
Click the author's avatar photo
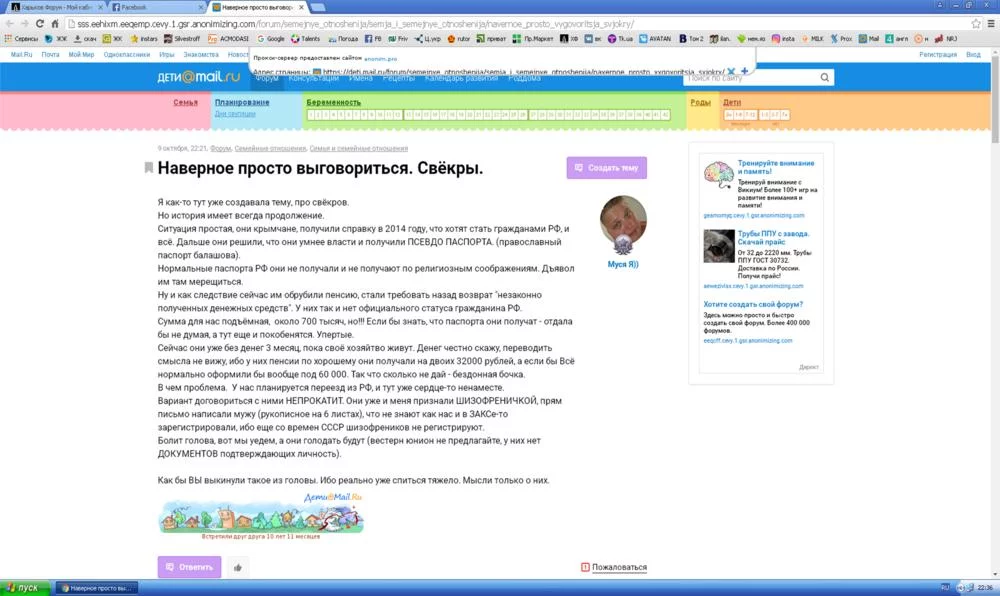point(623,220)
